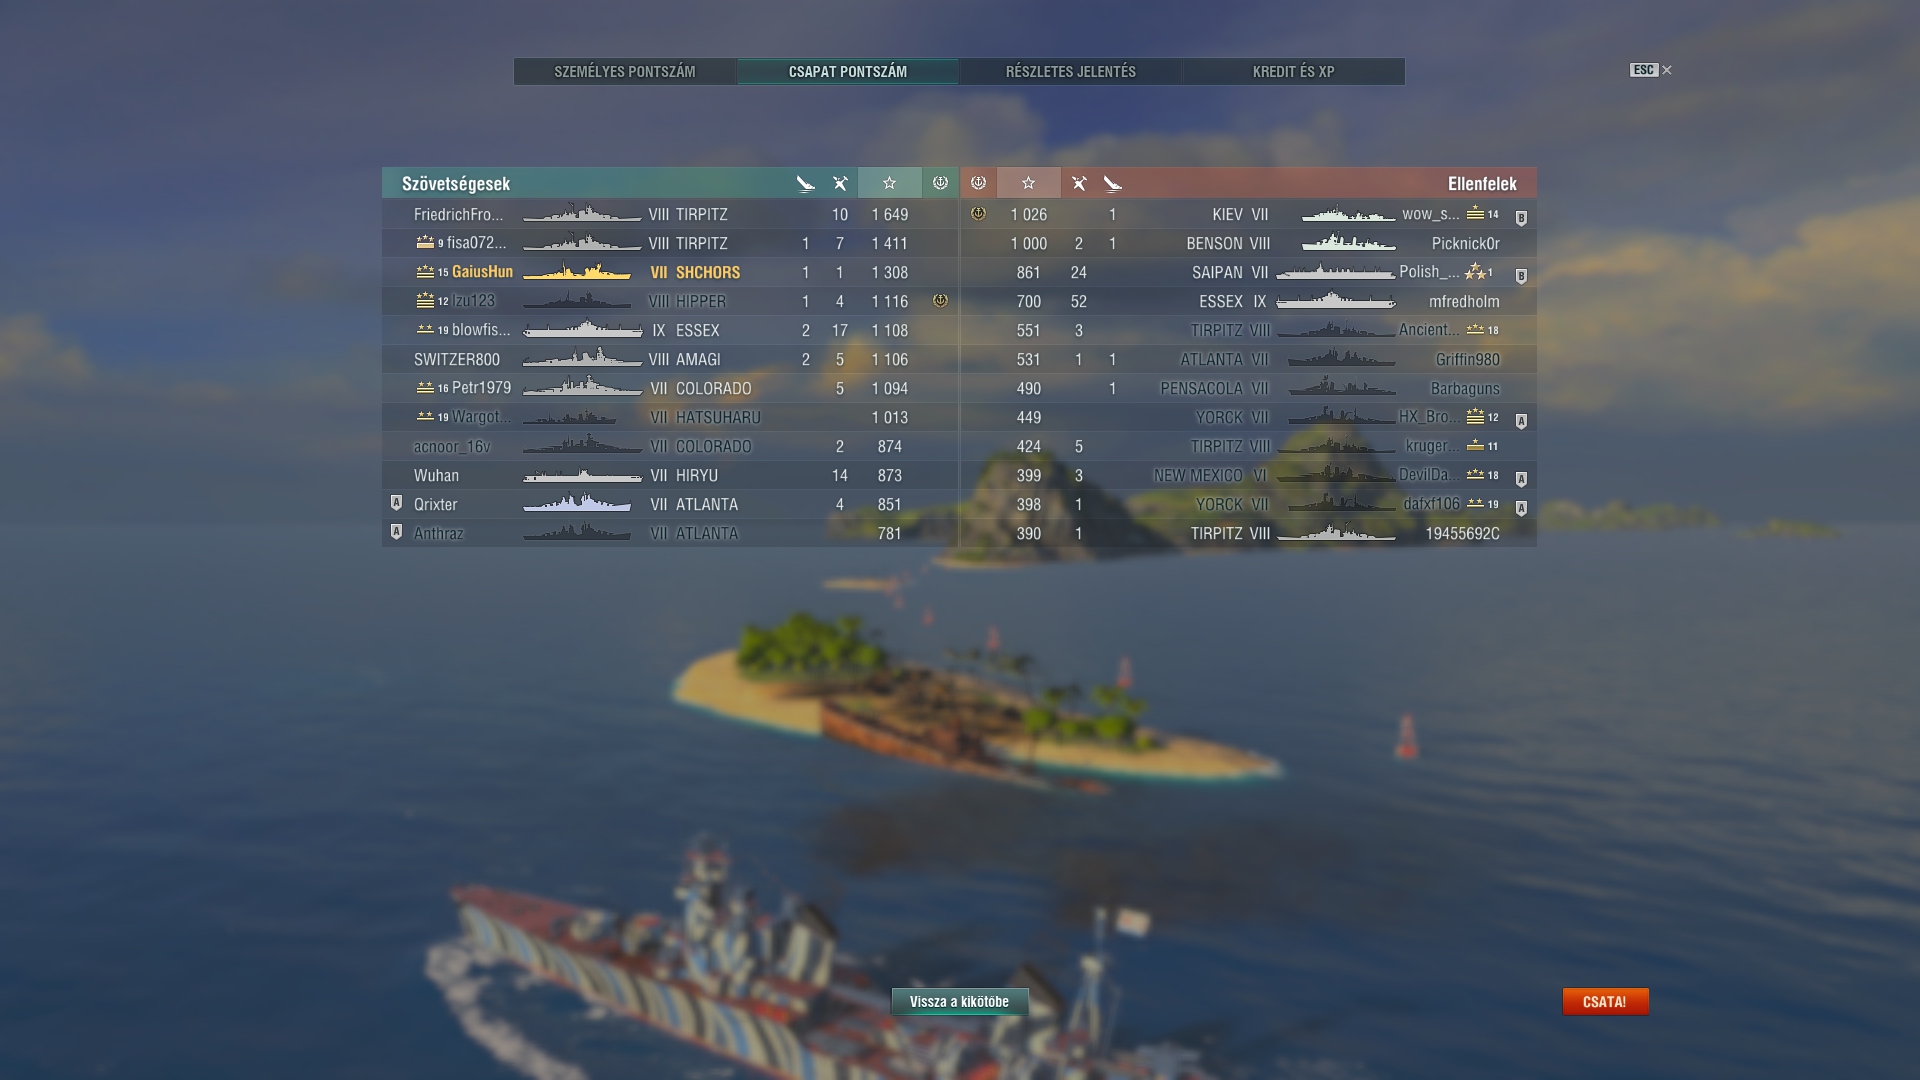Screen dimensions: 1920x1080
Task: Open the Személyes Pontszám tab
Action: pos(625,71)
